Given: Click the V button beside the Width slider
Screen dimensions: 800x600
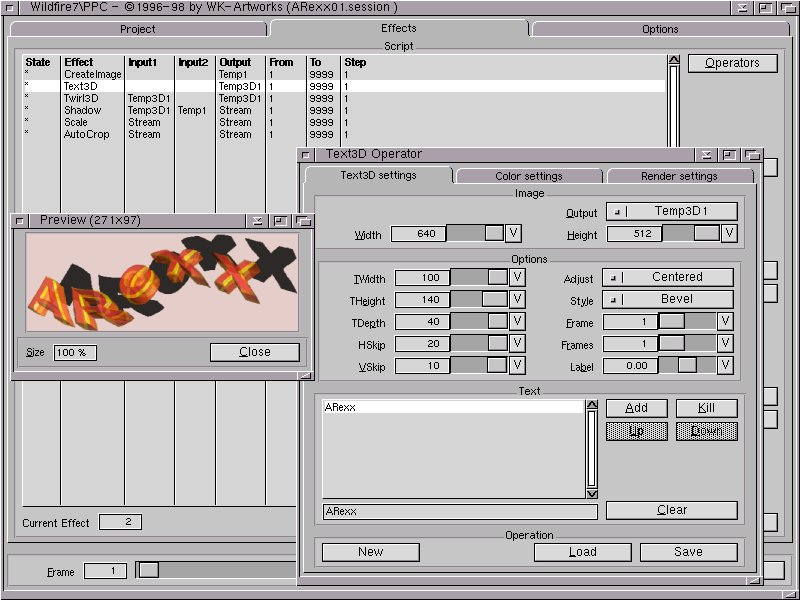Looking at the screenshot, I should click(x=513, y=234).
